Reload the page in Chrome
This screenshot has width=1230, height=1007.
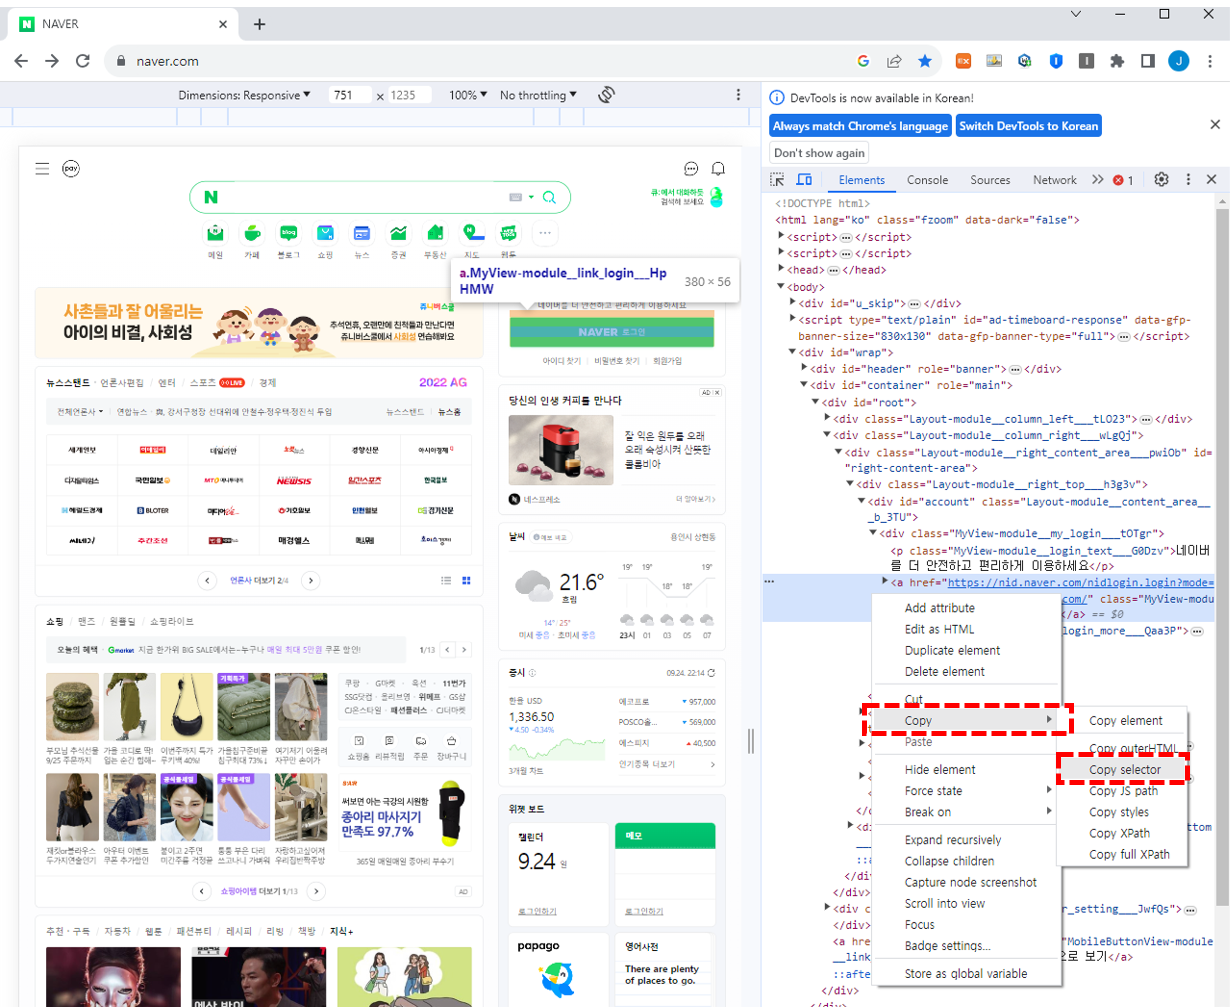[83, 61]
